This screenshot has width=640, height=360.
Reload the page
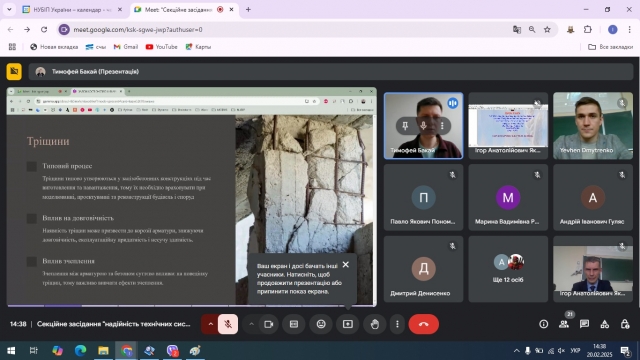[x=44, y=29]
